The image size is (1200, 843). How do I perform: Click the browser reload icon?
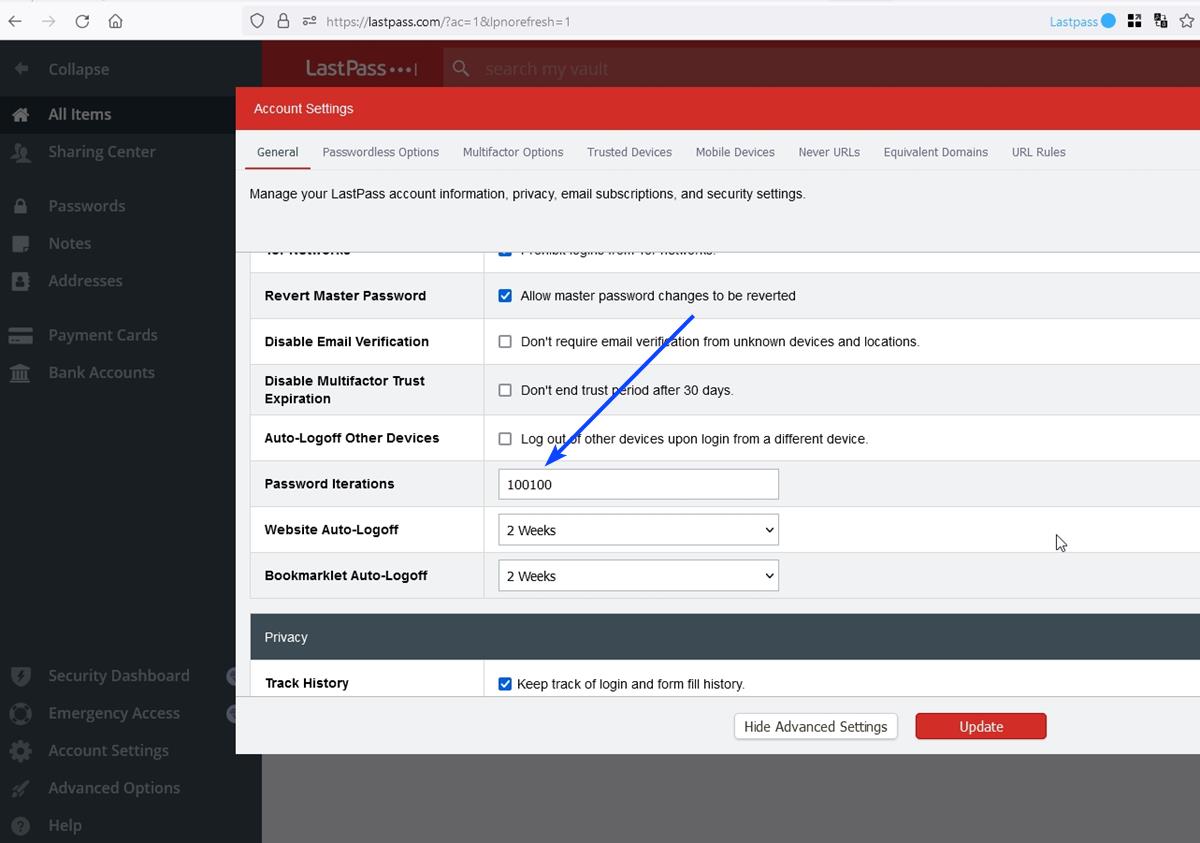click(82, 21)
